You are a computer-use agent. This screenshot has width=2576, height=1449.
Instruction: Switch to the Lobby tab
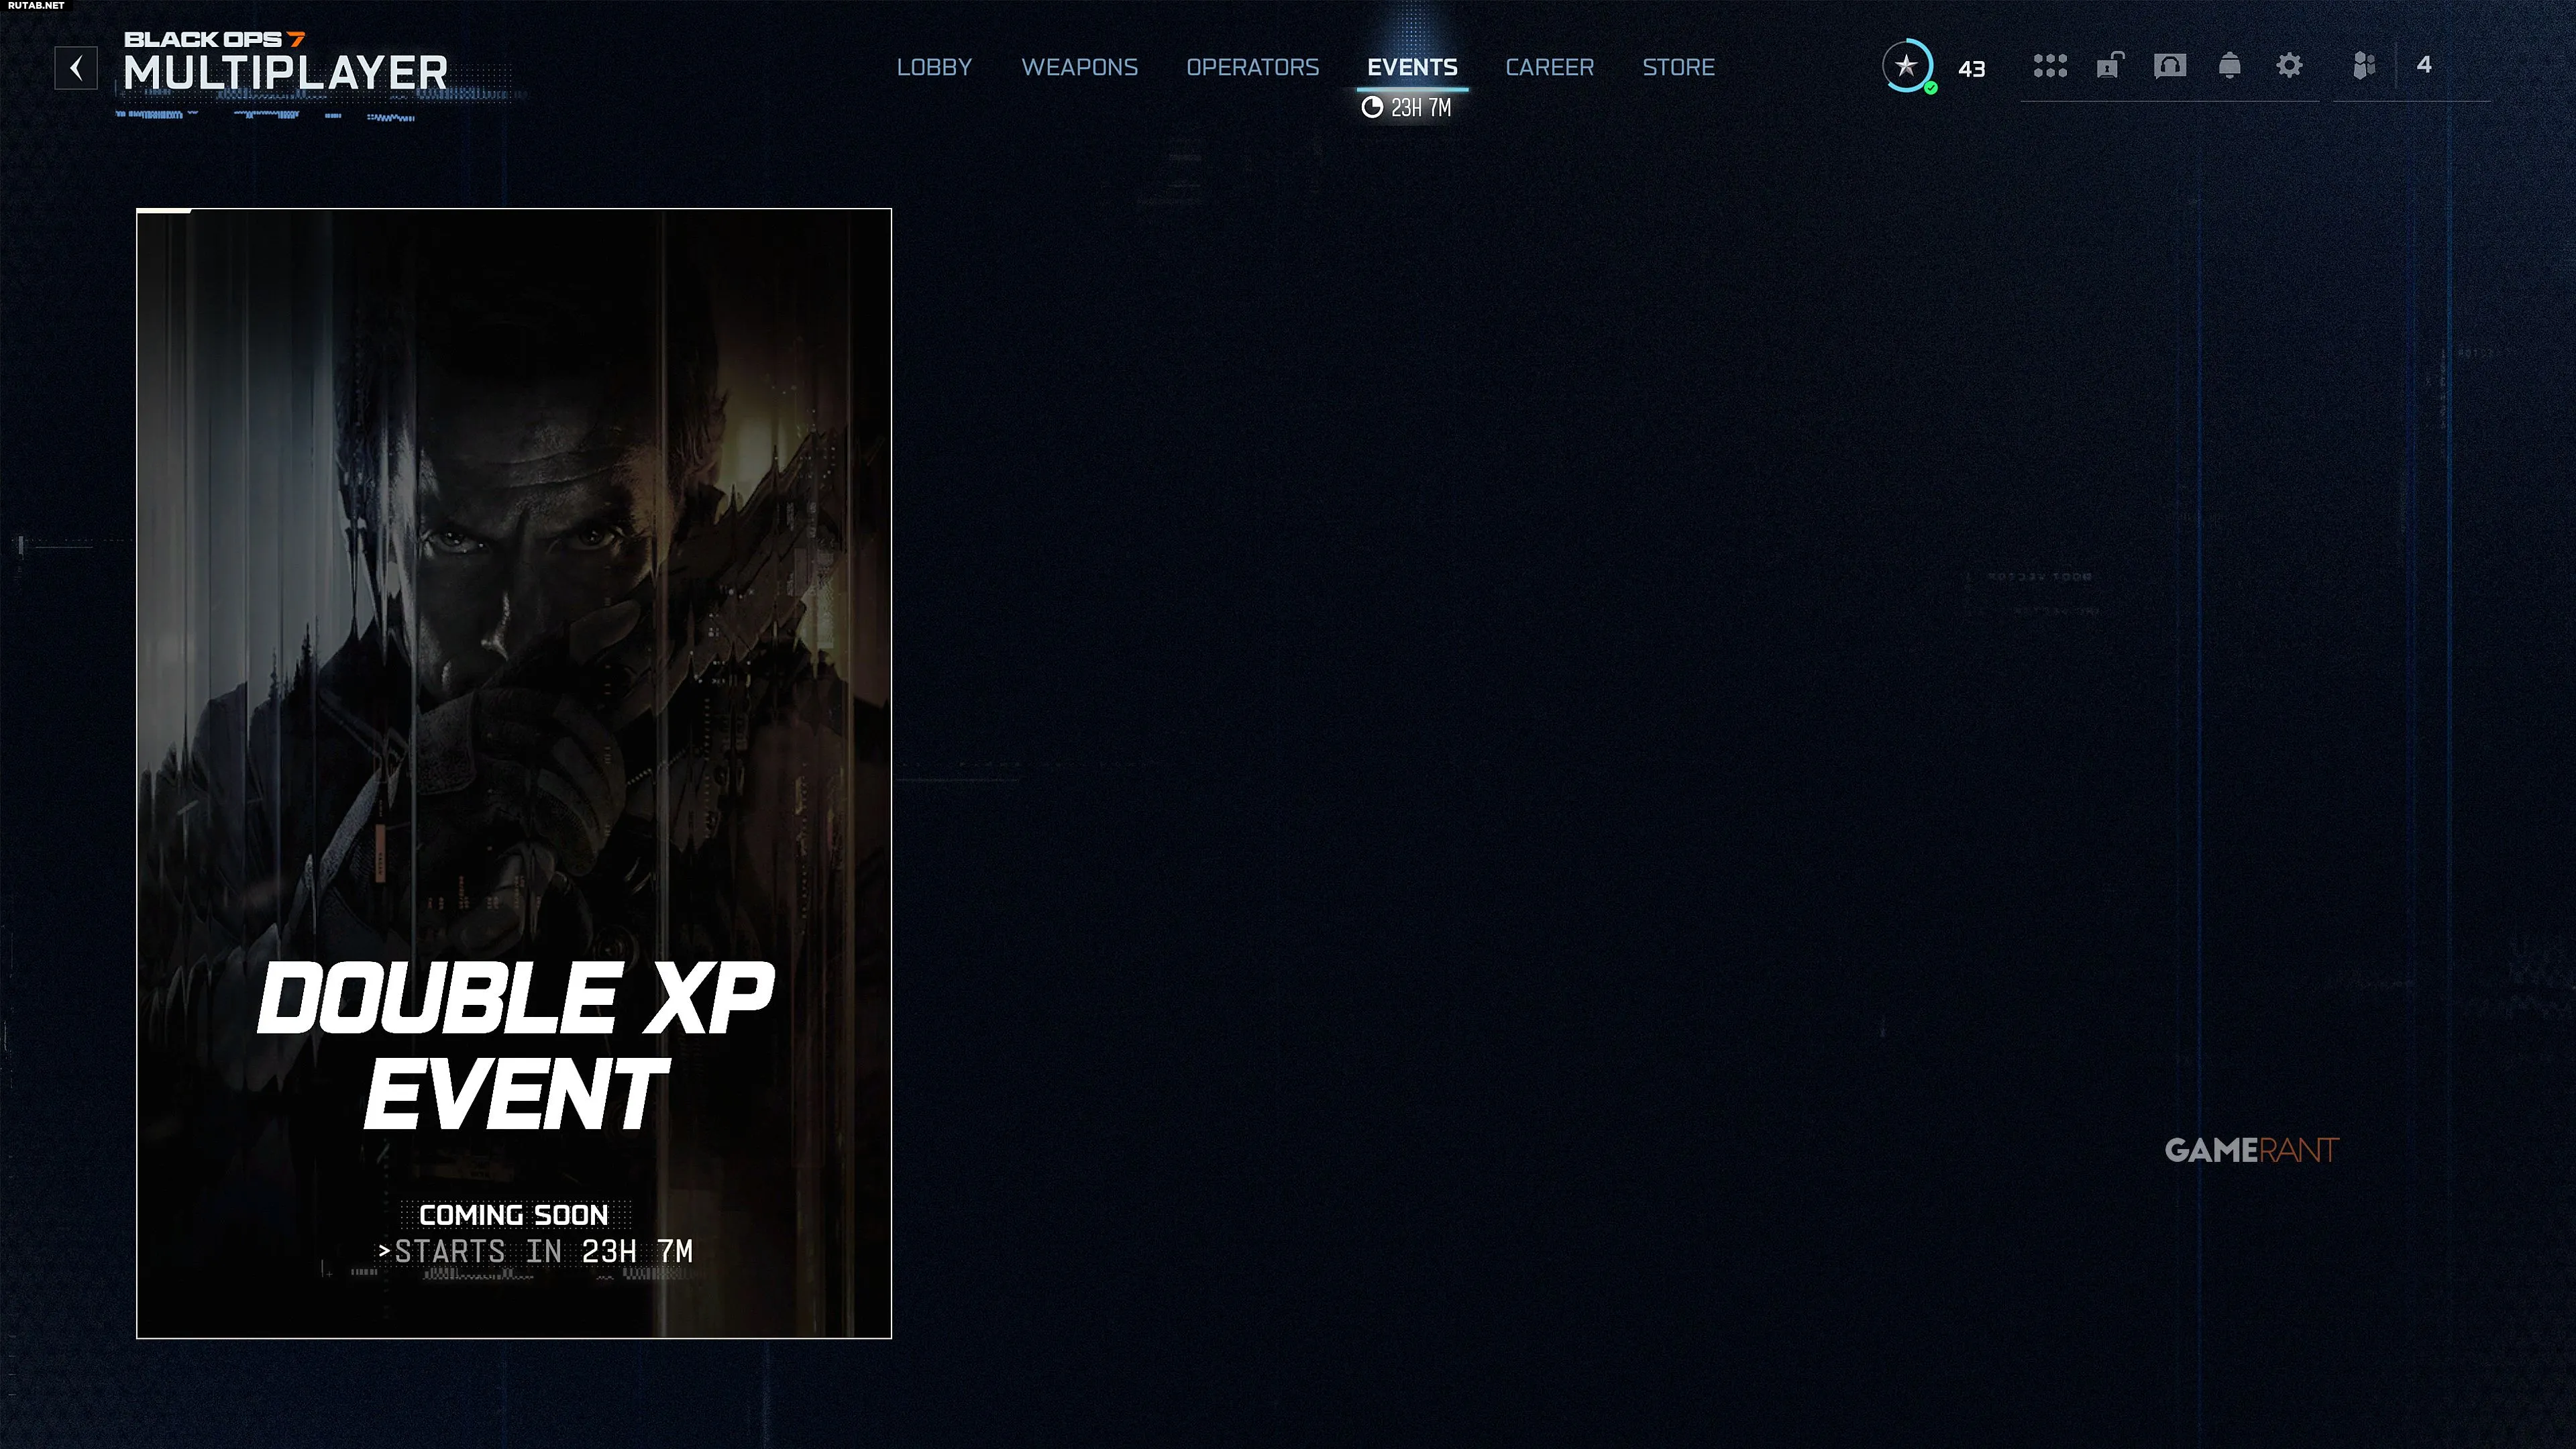[x=934, y=67]
